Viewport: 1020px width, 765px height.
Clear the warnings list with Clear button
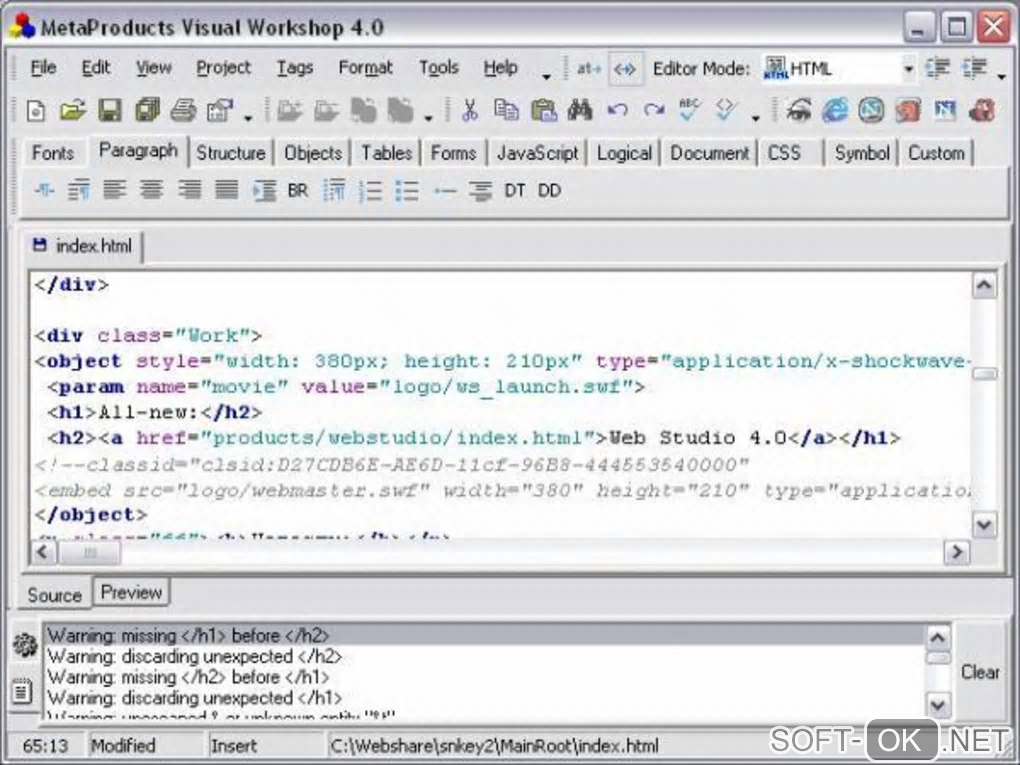click(x=980, y=672)
